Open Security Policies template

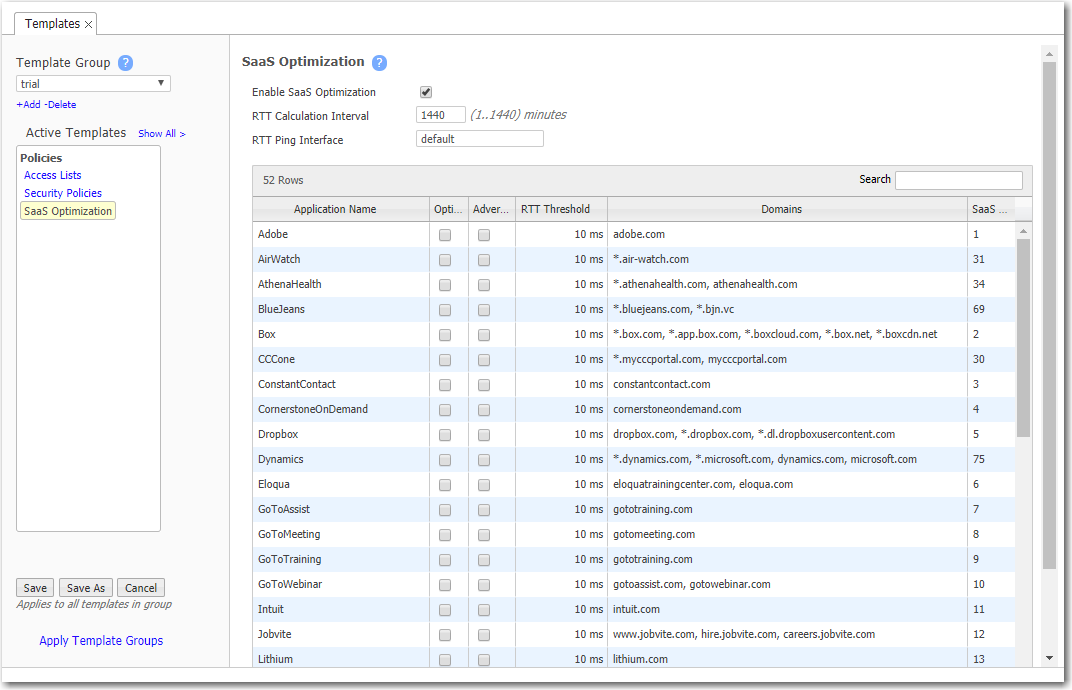63,193
